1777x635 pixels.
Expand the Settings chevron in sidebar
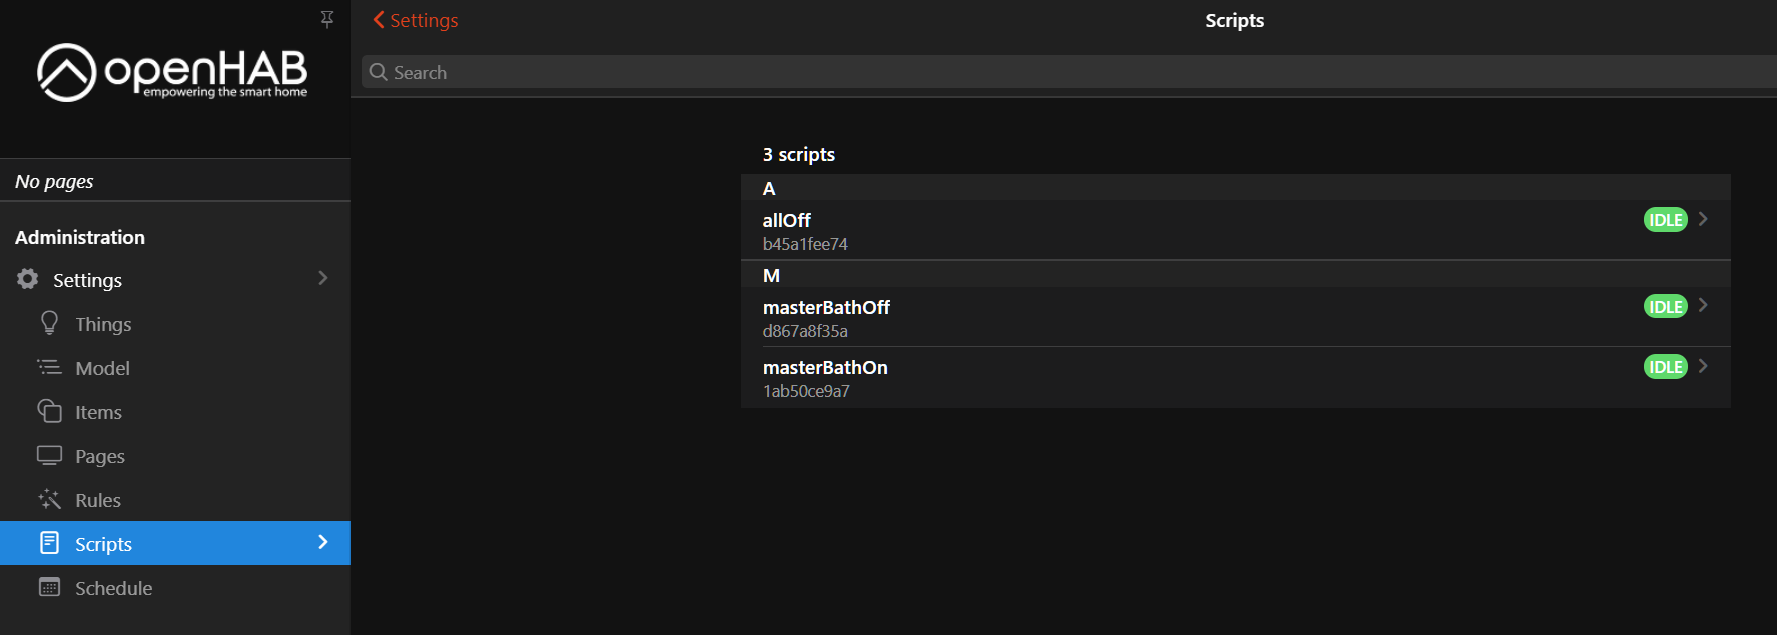(322, 278)
